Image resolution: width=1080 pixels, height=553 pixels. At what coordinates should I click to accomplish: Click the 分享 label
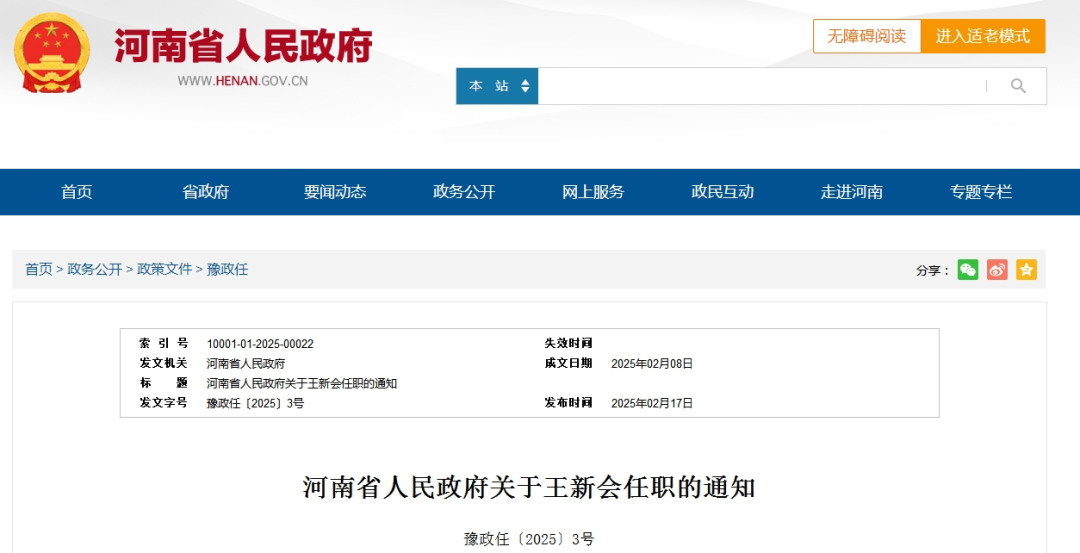pos(933,271)
